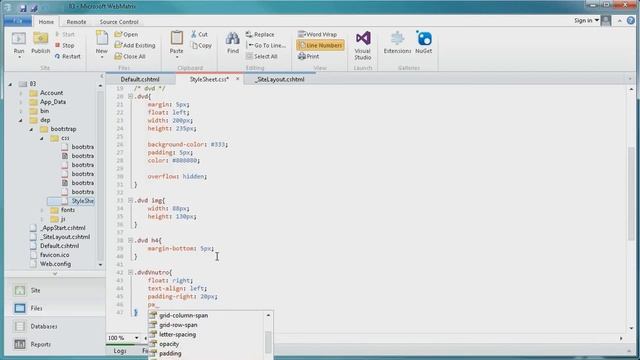Toggle Word Wrap
The height and width of the screenshot is (360, 640).
point(317,34)
